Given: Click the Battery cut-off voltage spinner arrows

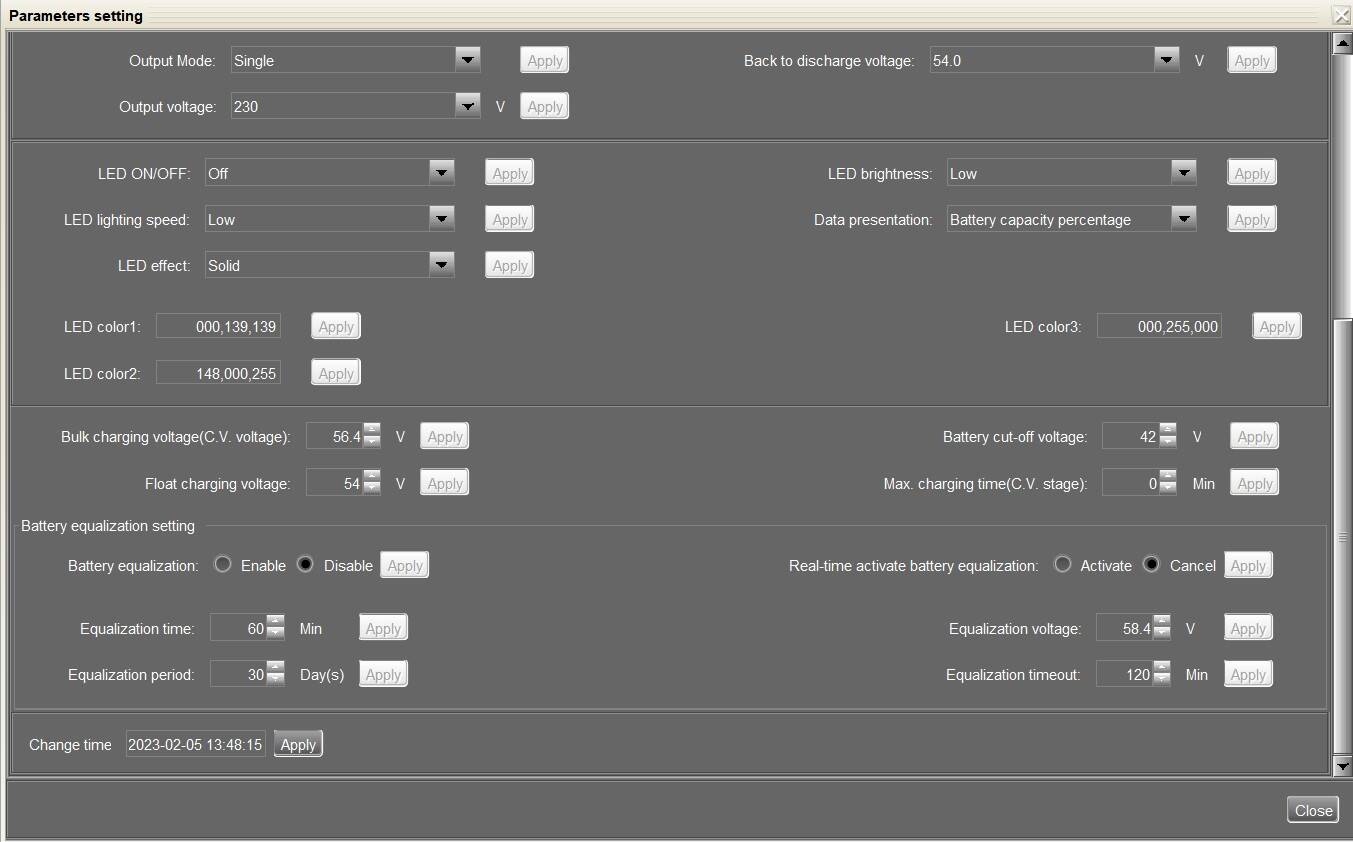Looking at the screenshot, I should [x=1168, y=436].
